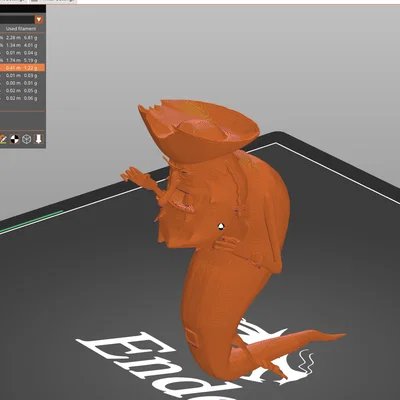Toggle the 0.01 m 0.04 g legend row

(22, 53)
